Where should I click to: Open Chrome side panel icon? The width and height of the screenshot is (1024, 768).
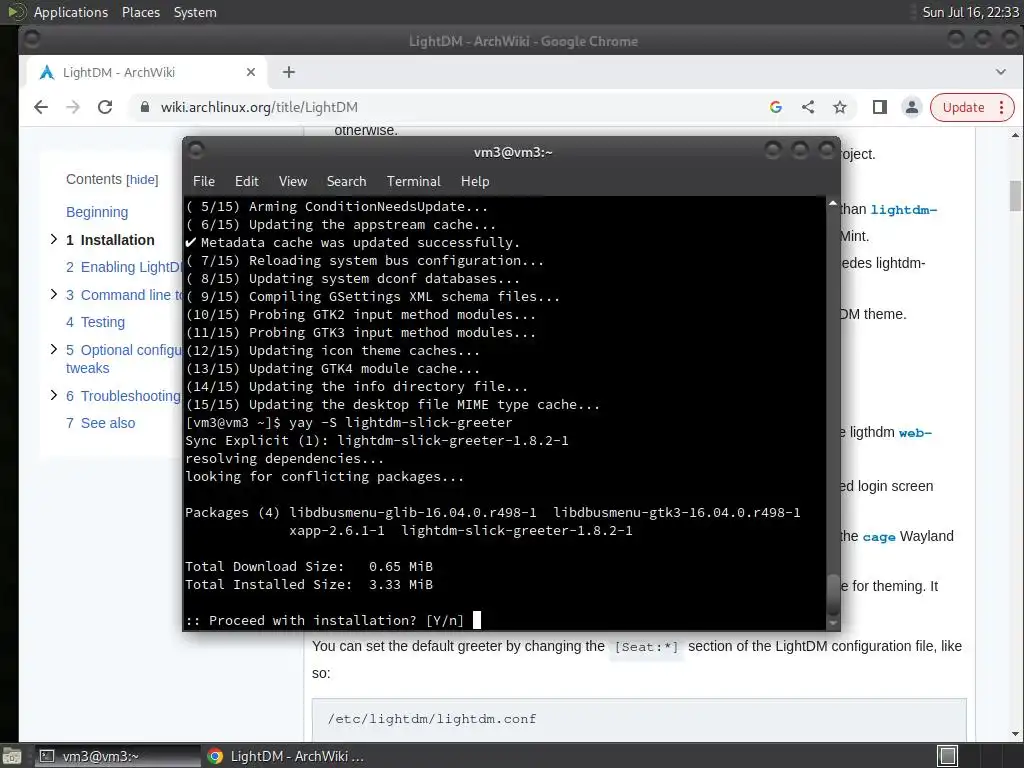(880, 107)
